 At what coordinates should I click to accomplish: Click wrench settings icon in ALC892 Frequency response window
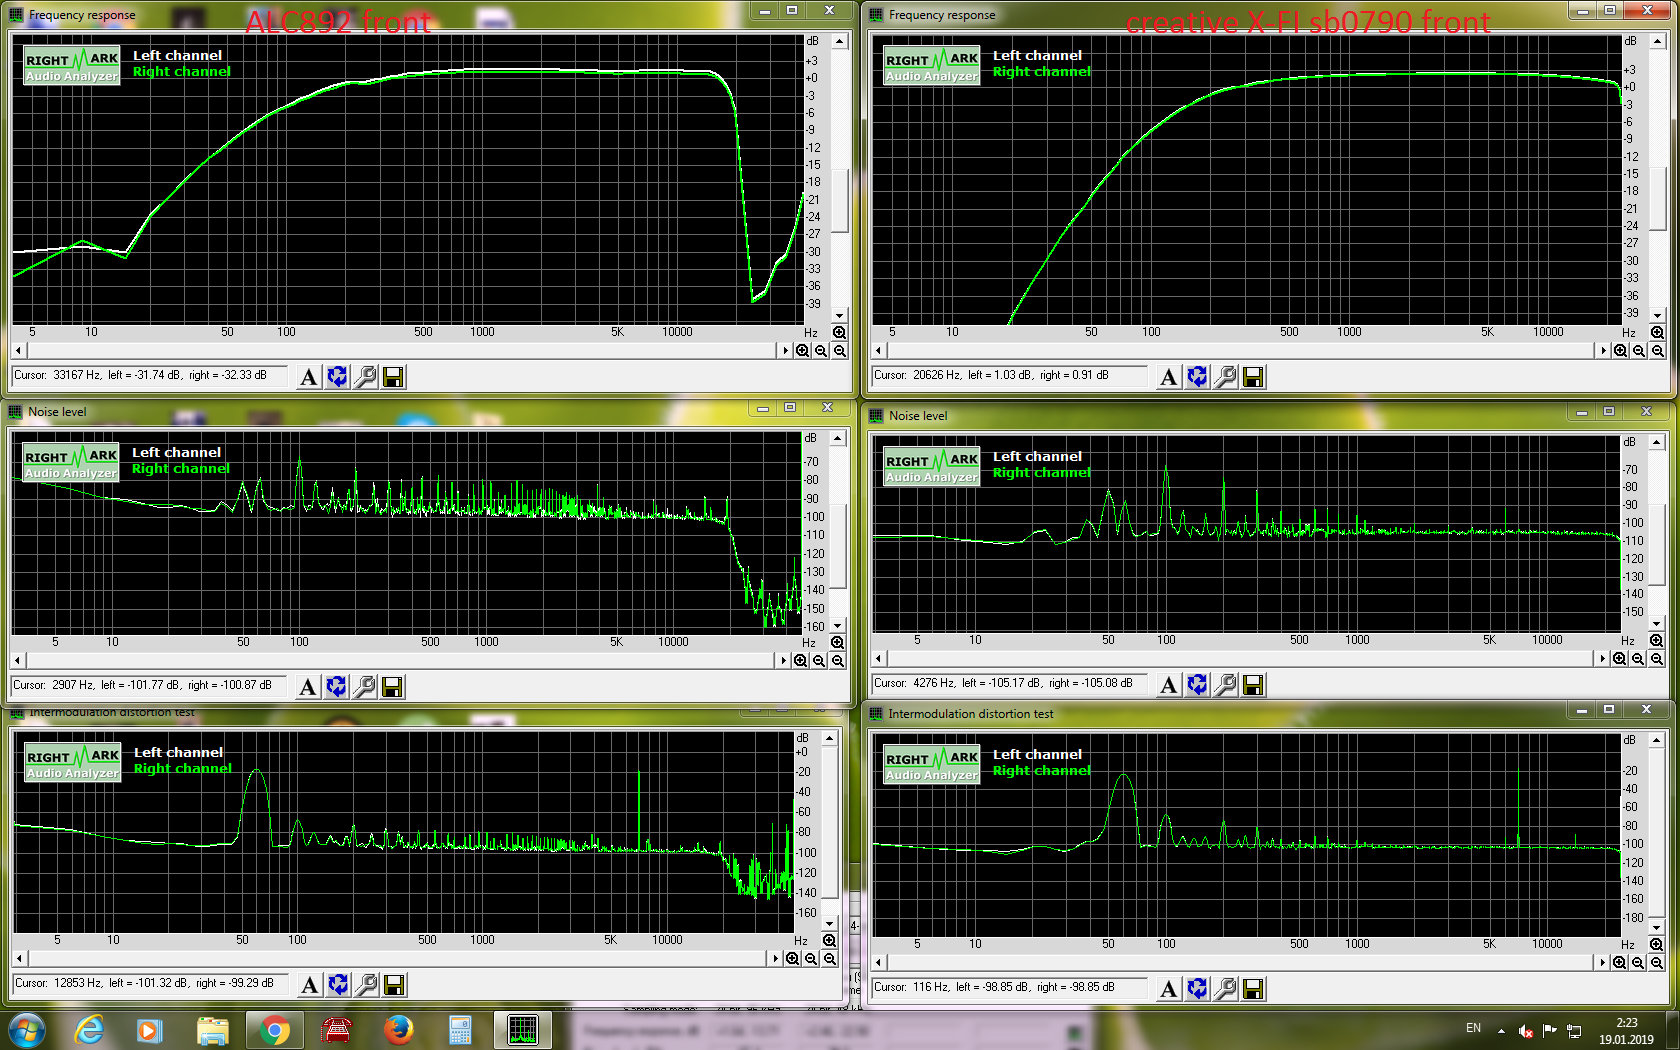[366, 377]
